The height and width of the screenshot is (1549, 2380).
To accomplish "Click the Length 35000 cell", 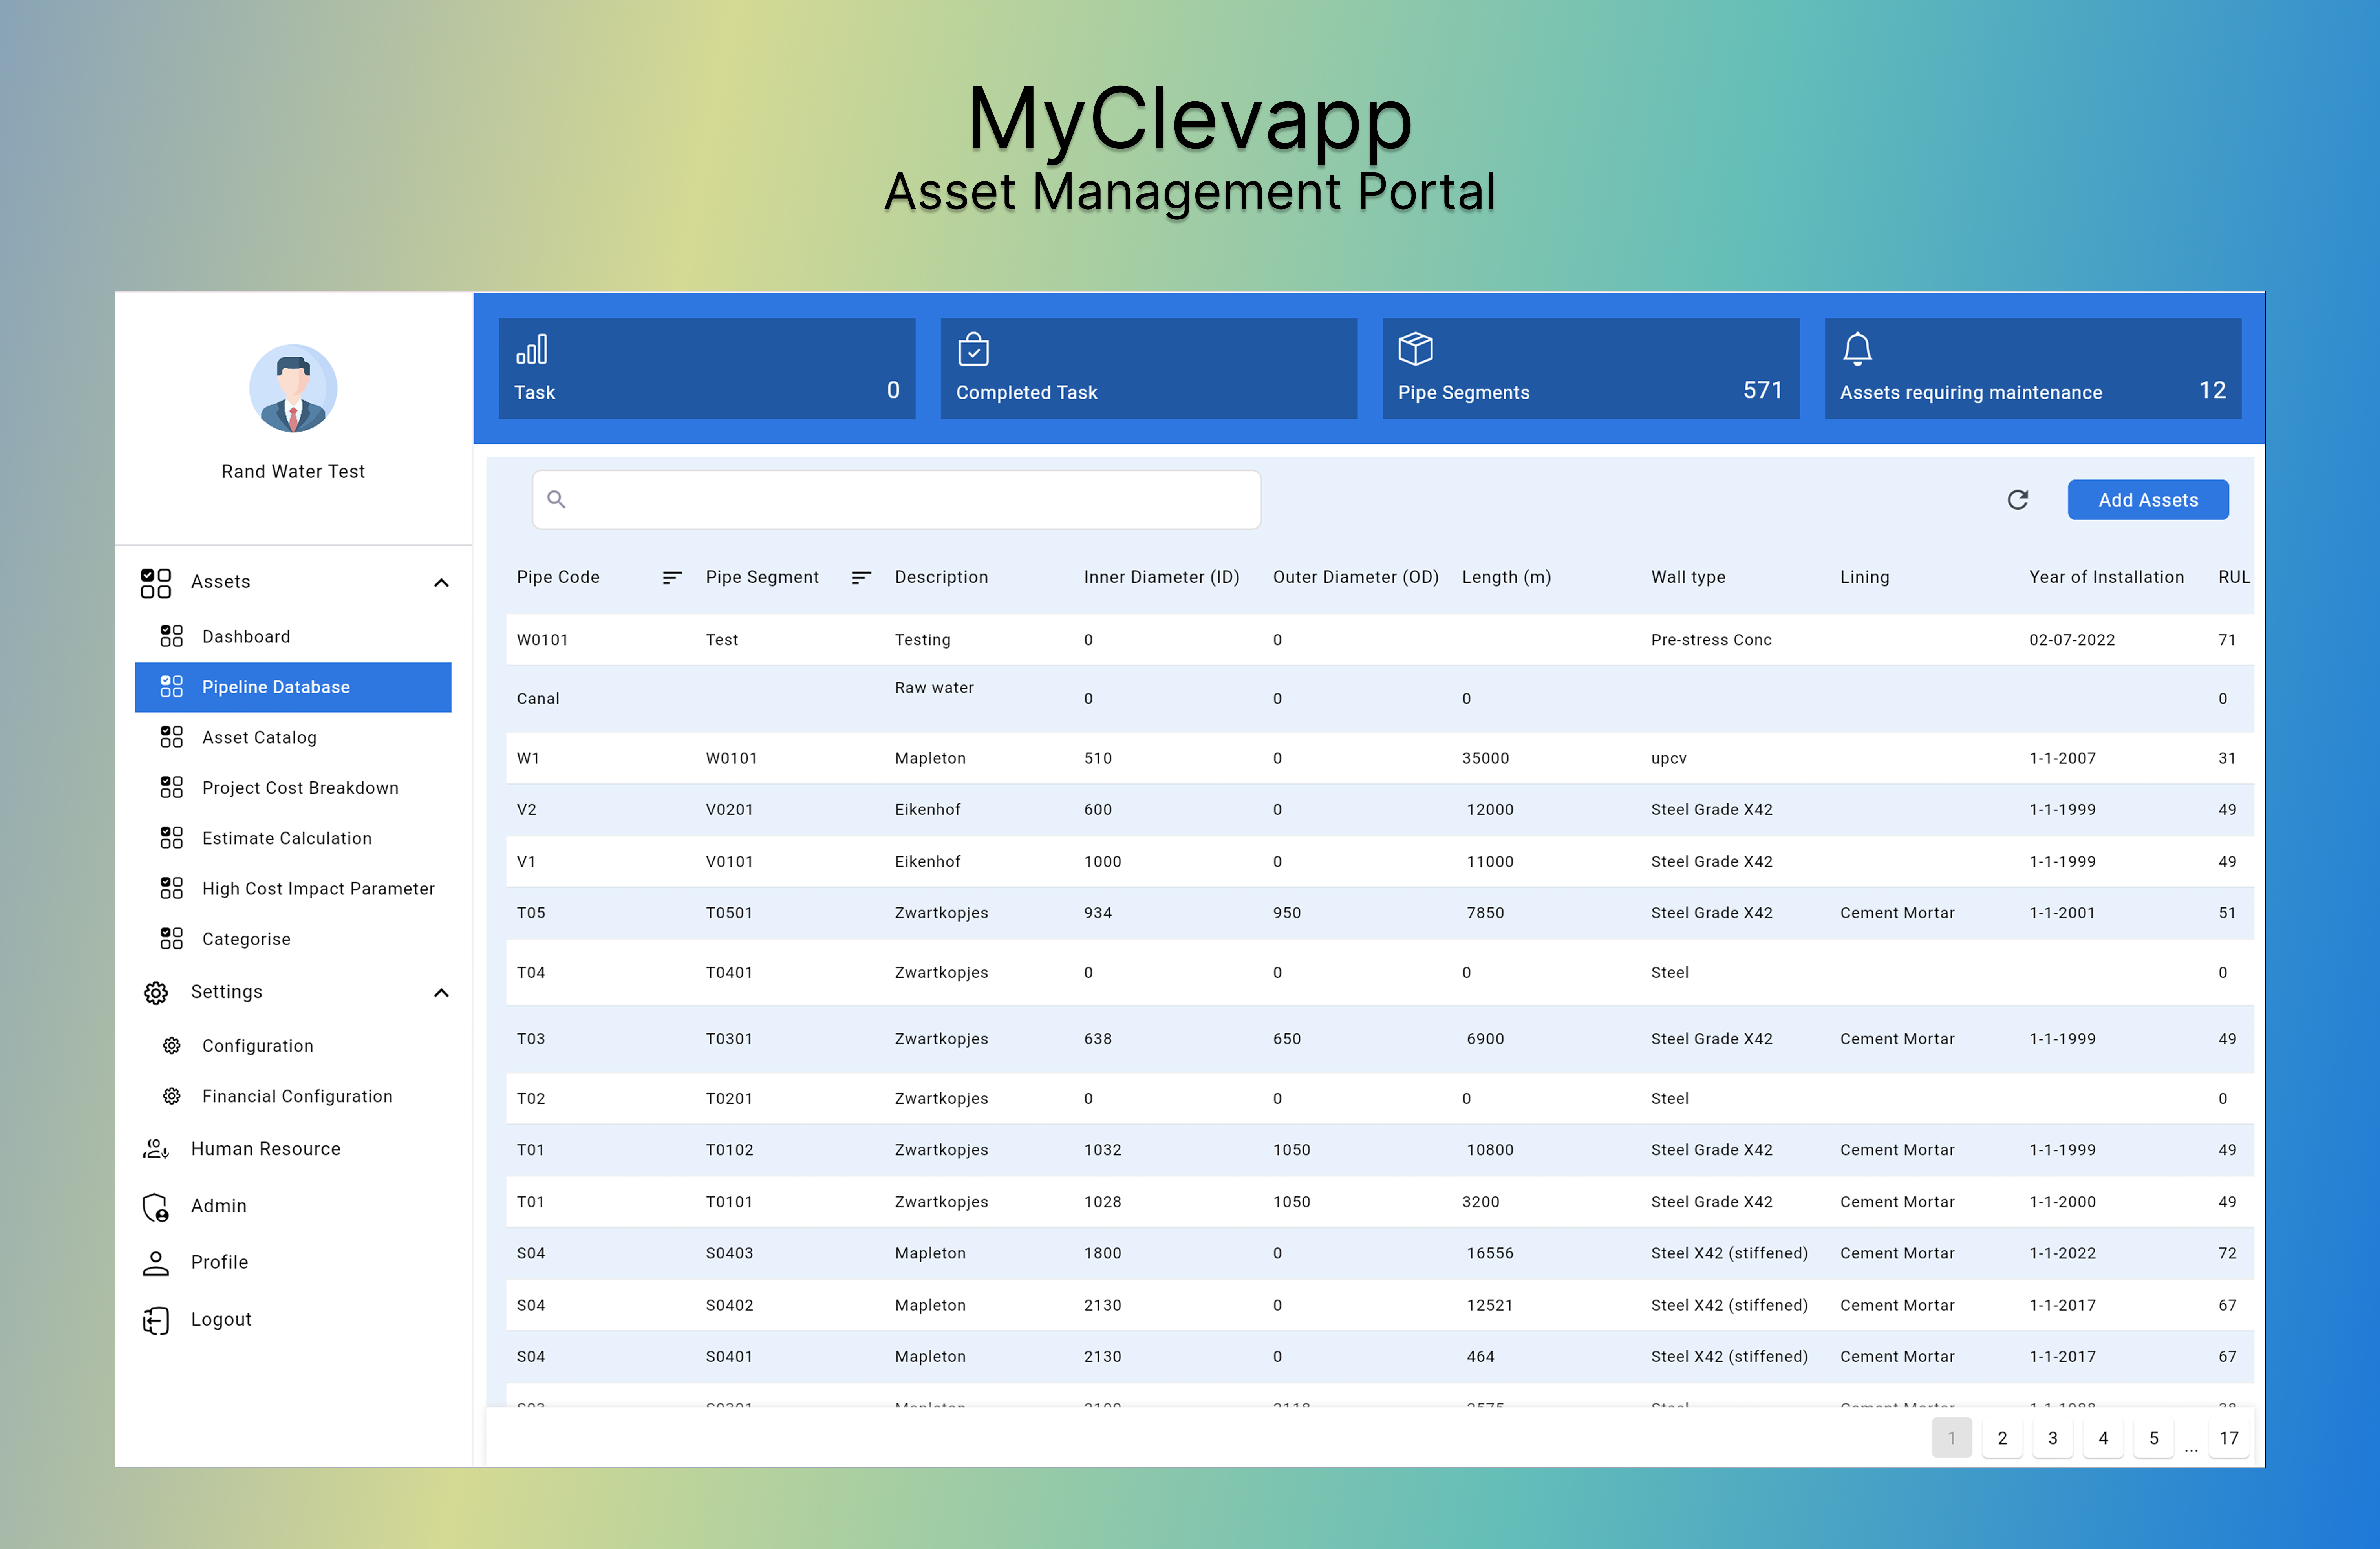I will 1485,759.
